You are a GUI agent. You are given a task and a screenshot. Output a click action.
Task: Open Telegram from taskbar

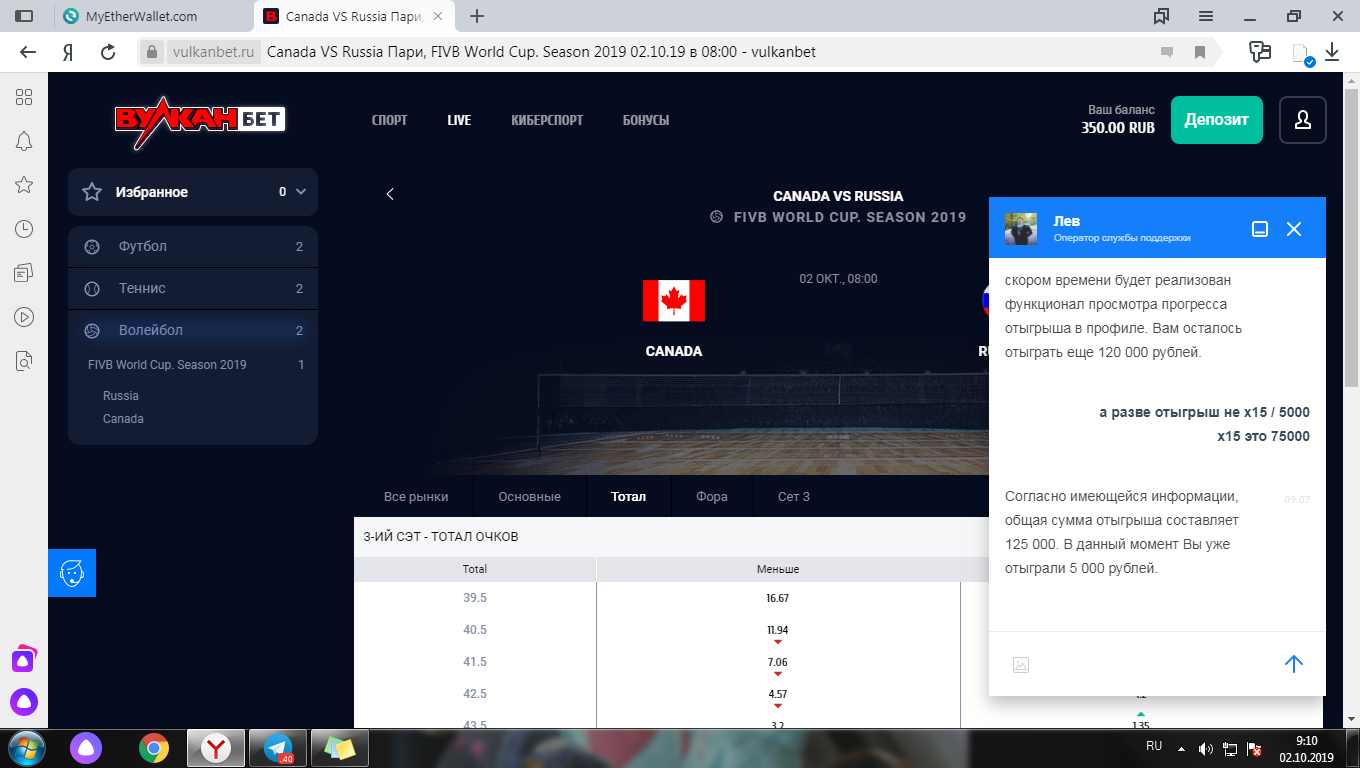click(277, 748)
